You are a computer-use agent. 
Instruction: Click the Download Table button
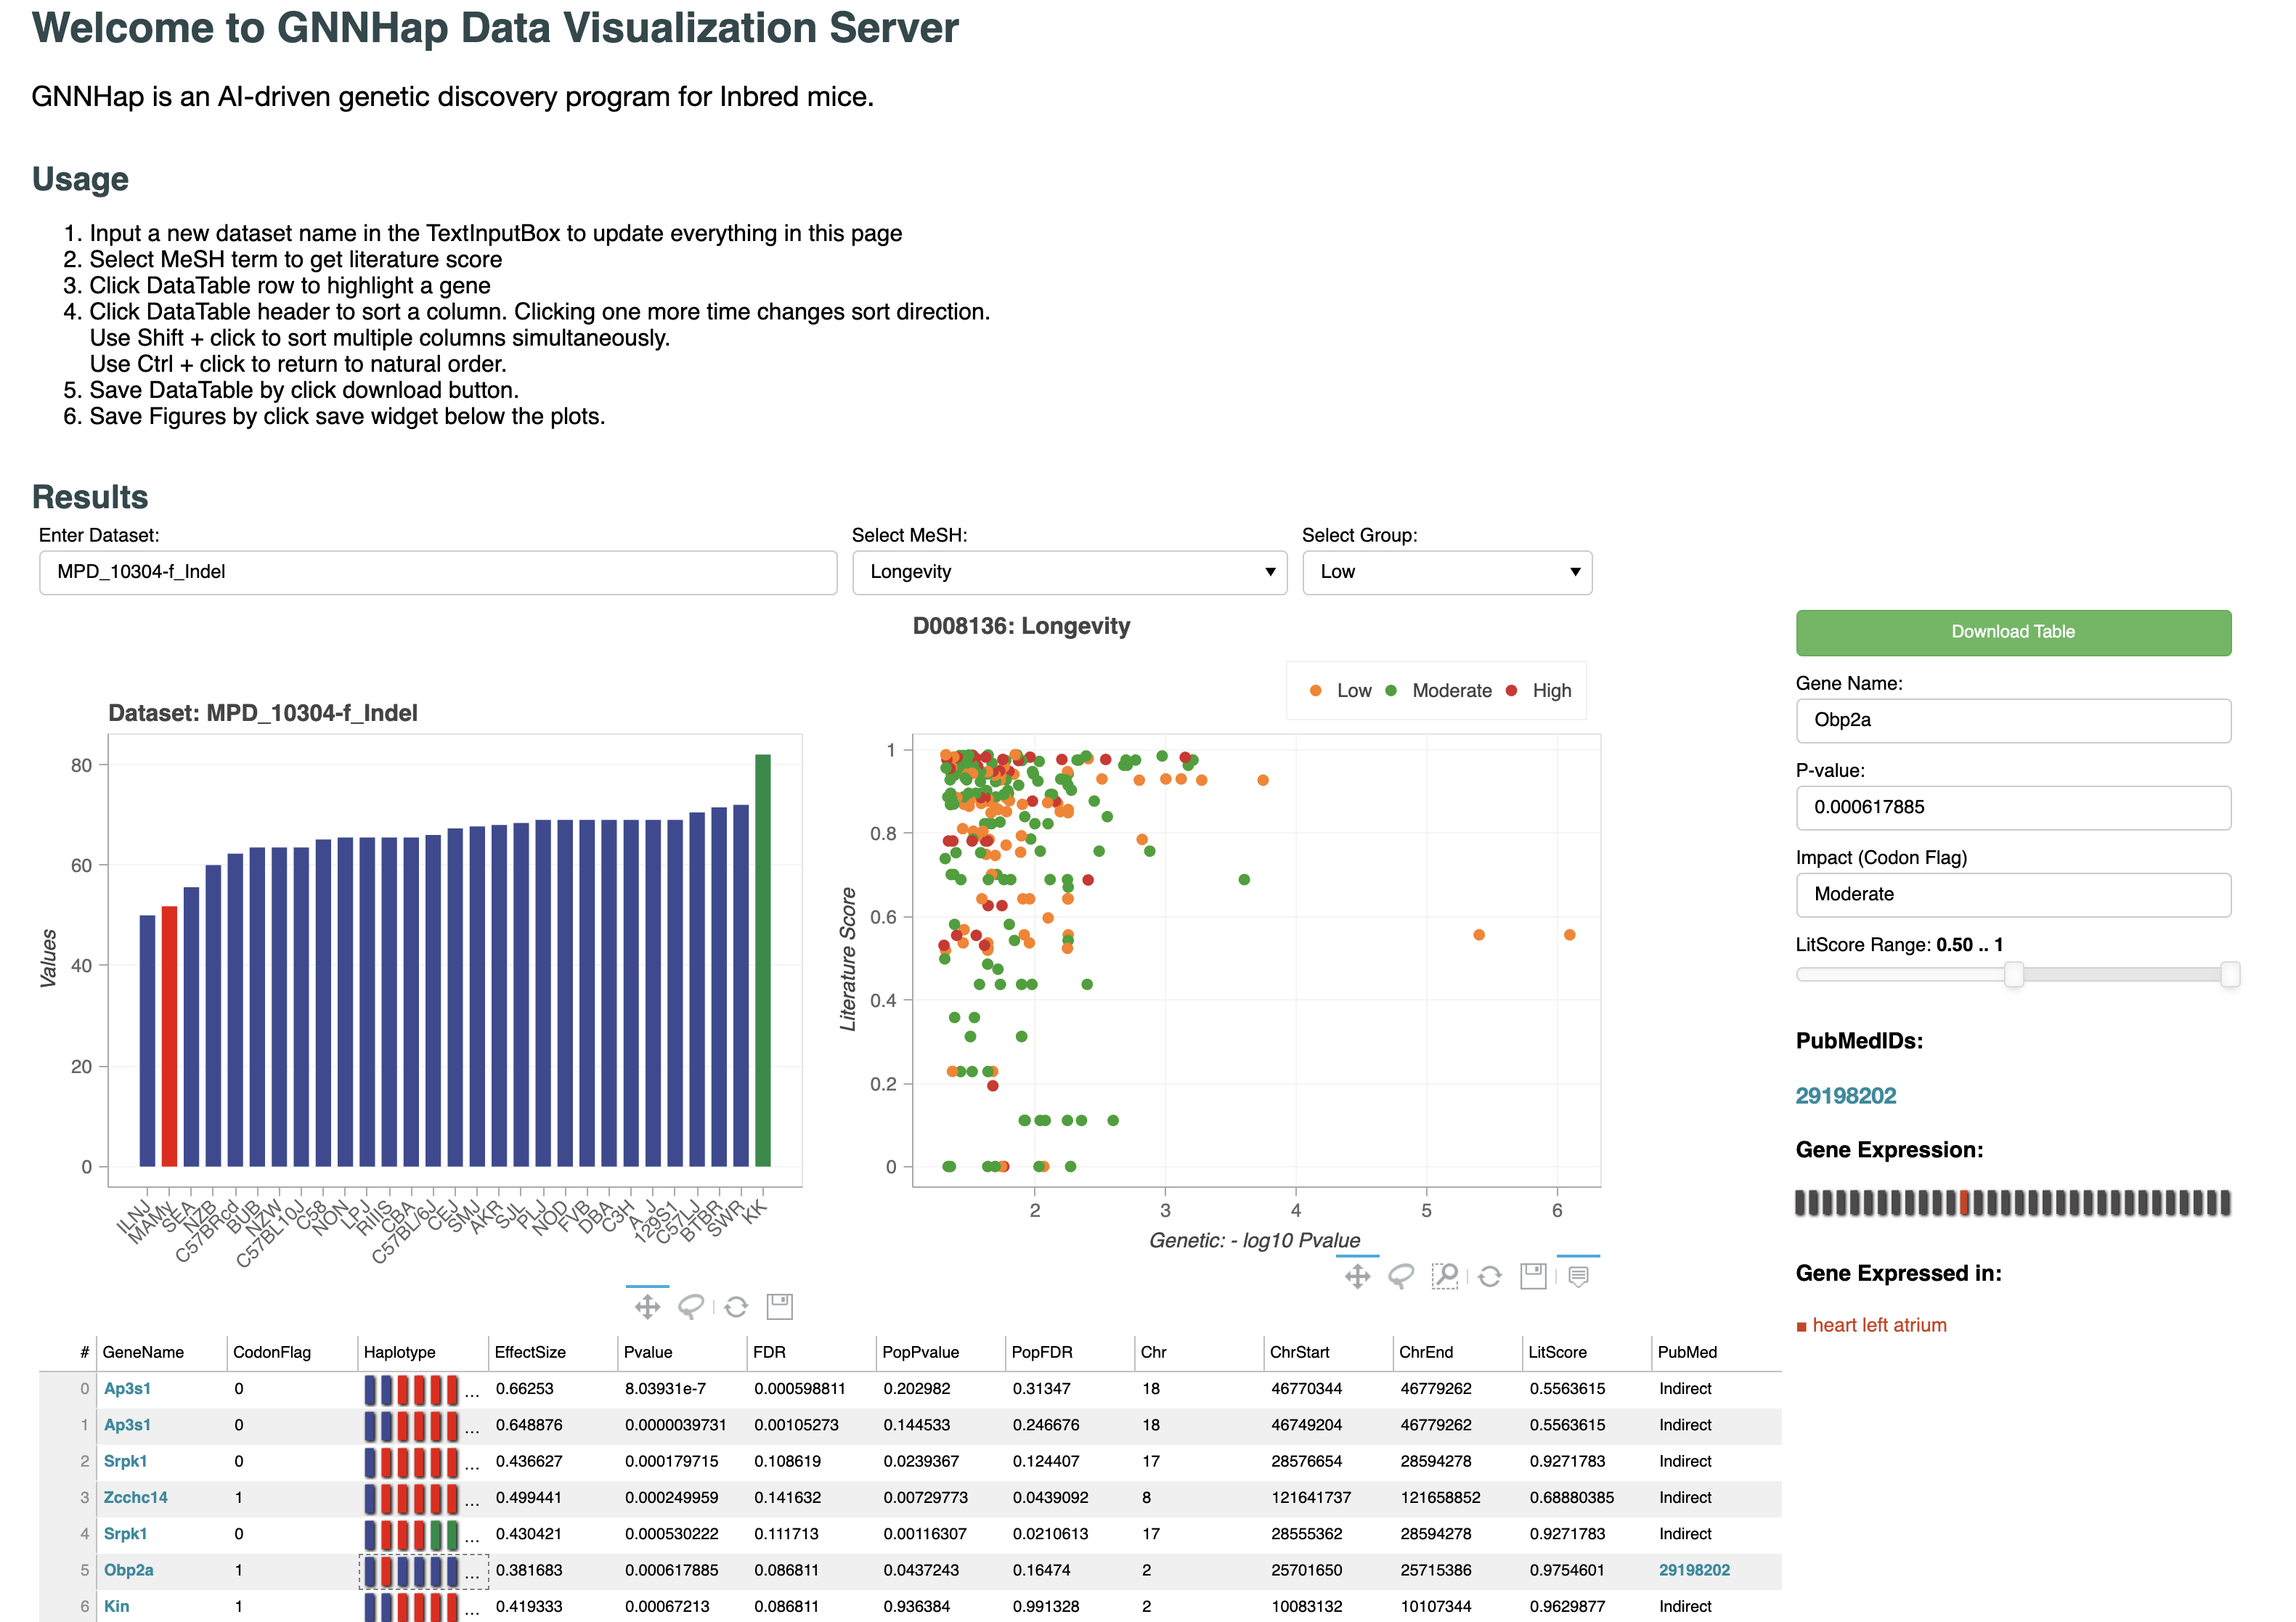(x=2012, y=632)
